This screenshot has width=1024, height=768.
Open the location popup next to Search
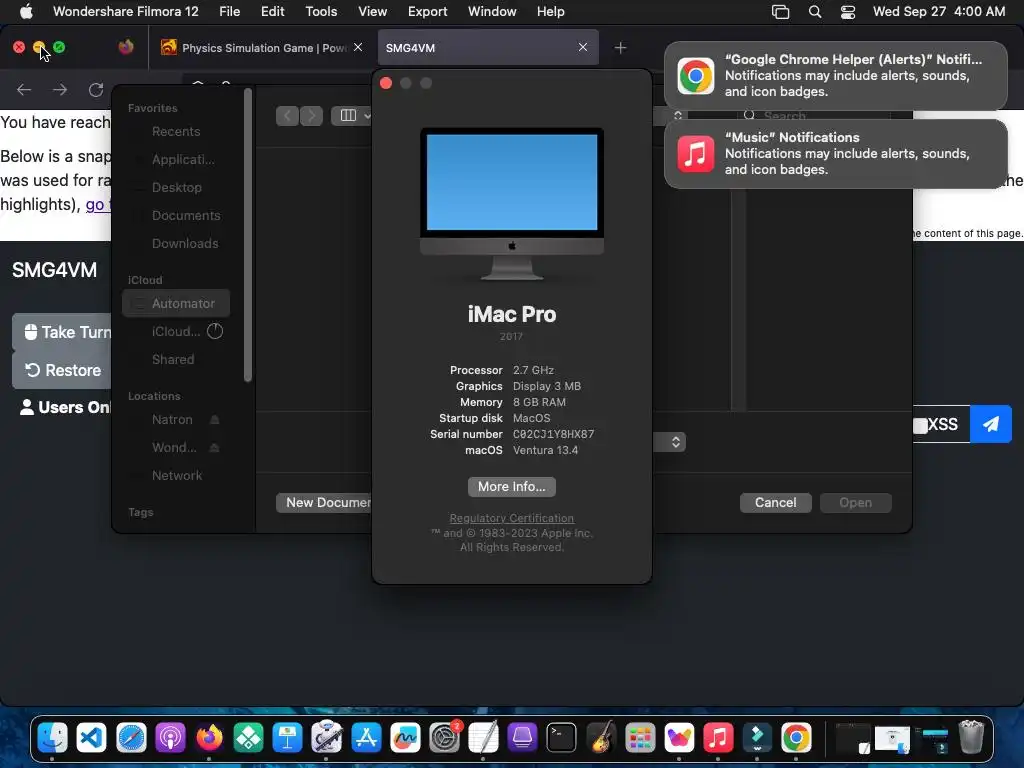tap(678, 116)
